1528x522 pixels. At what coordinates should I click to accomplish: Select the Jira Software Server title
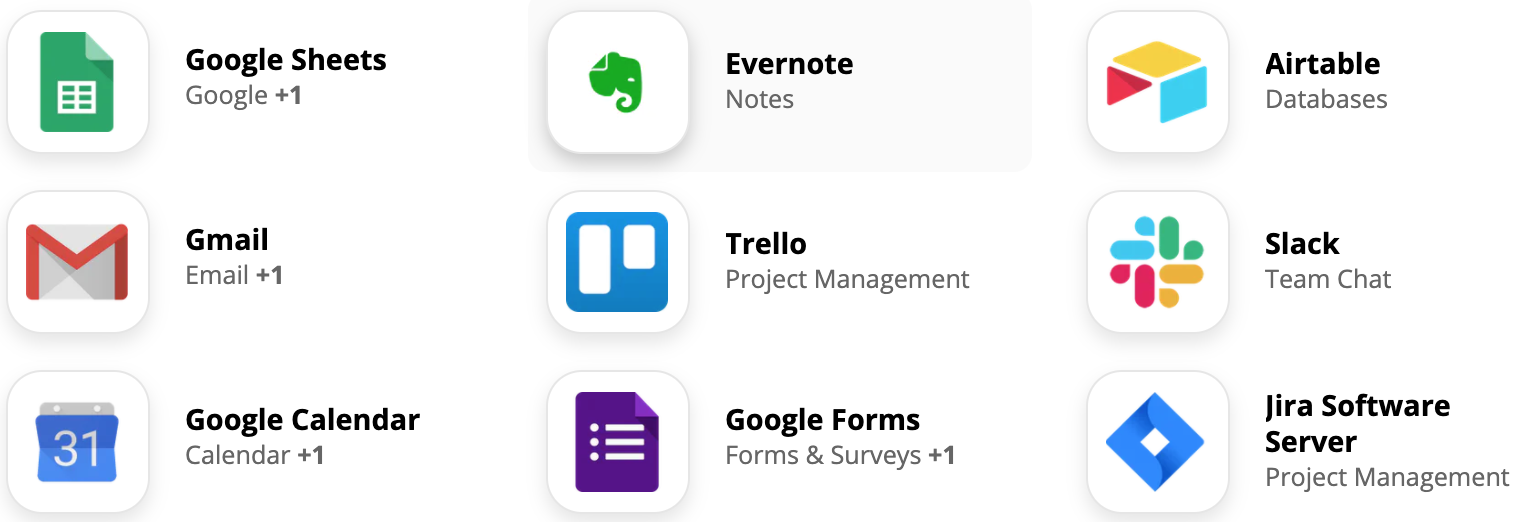1357,424
